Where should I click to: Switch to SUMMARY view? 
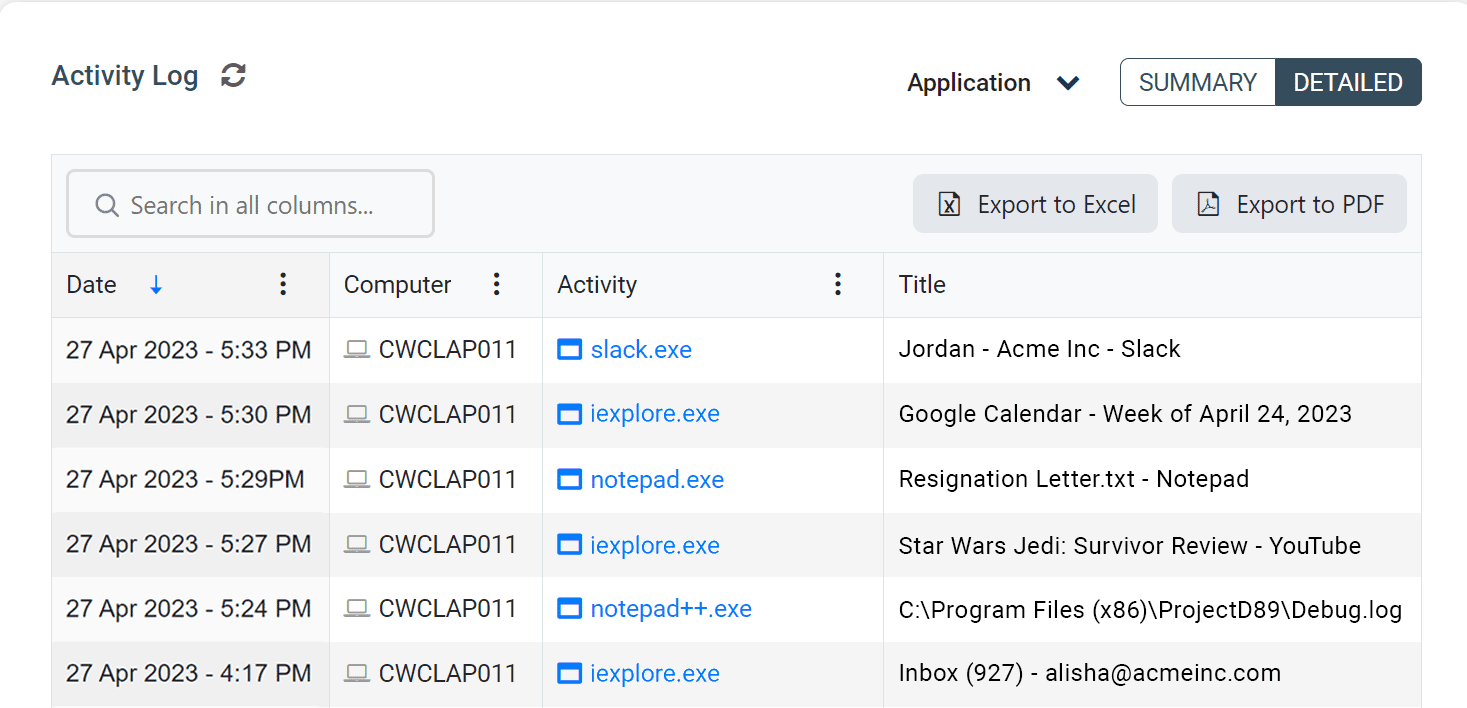tap(1197, 82)
